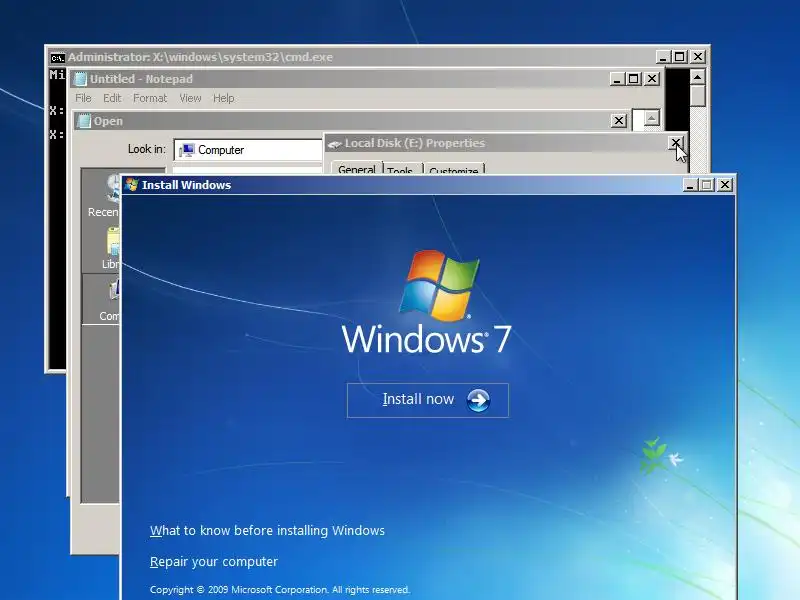Close the cmd.exe window
The width and height of the screenshot is (800, 600).
[x=697, y=57]
